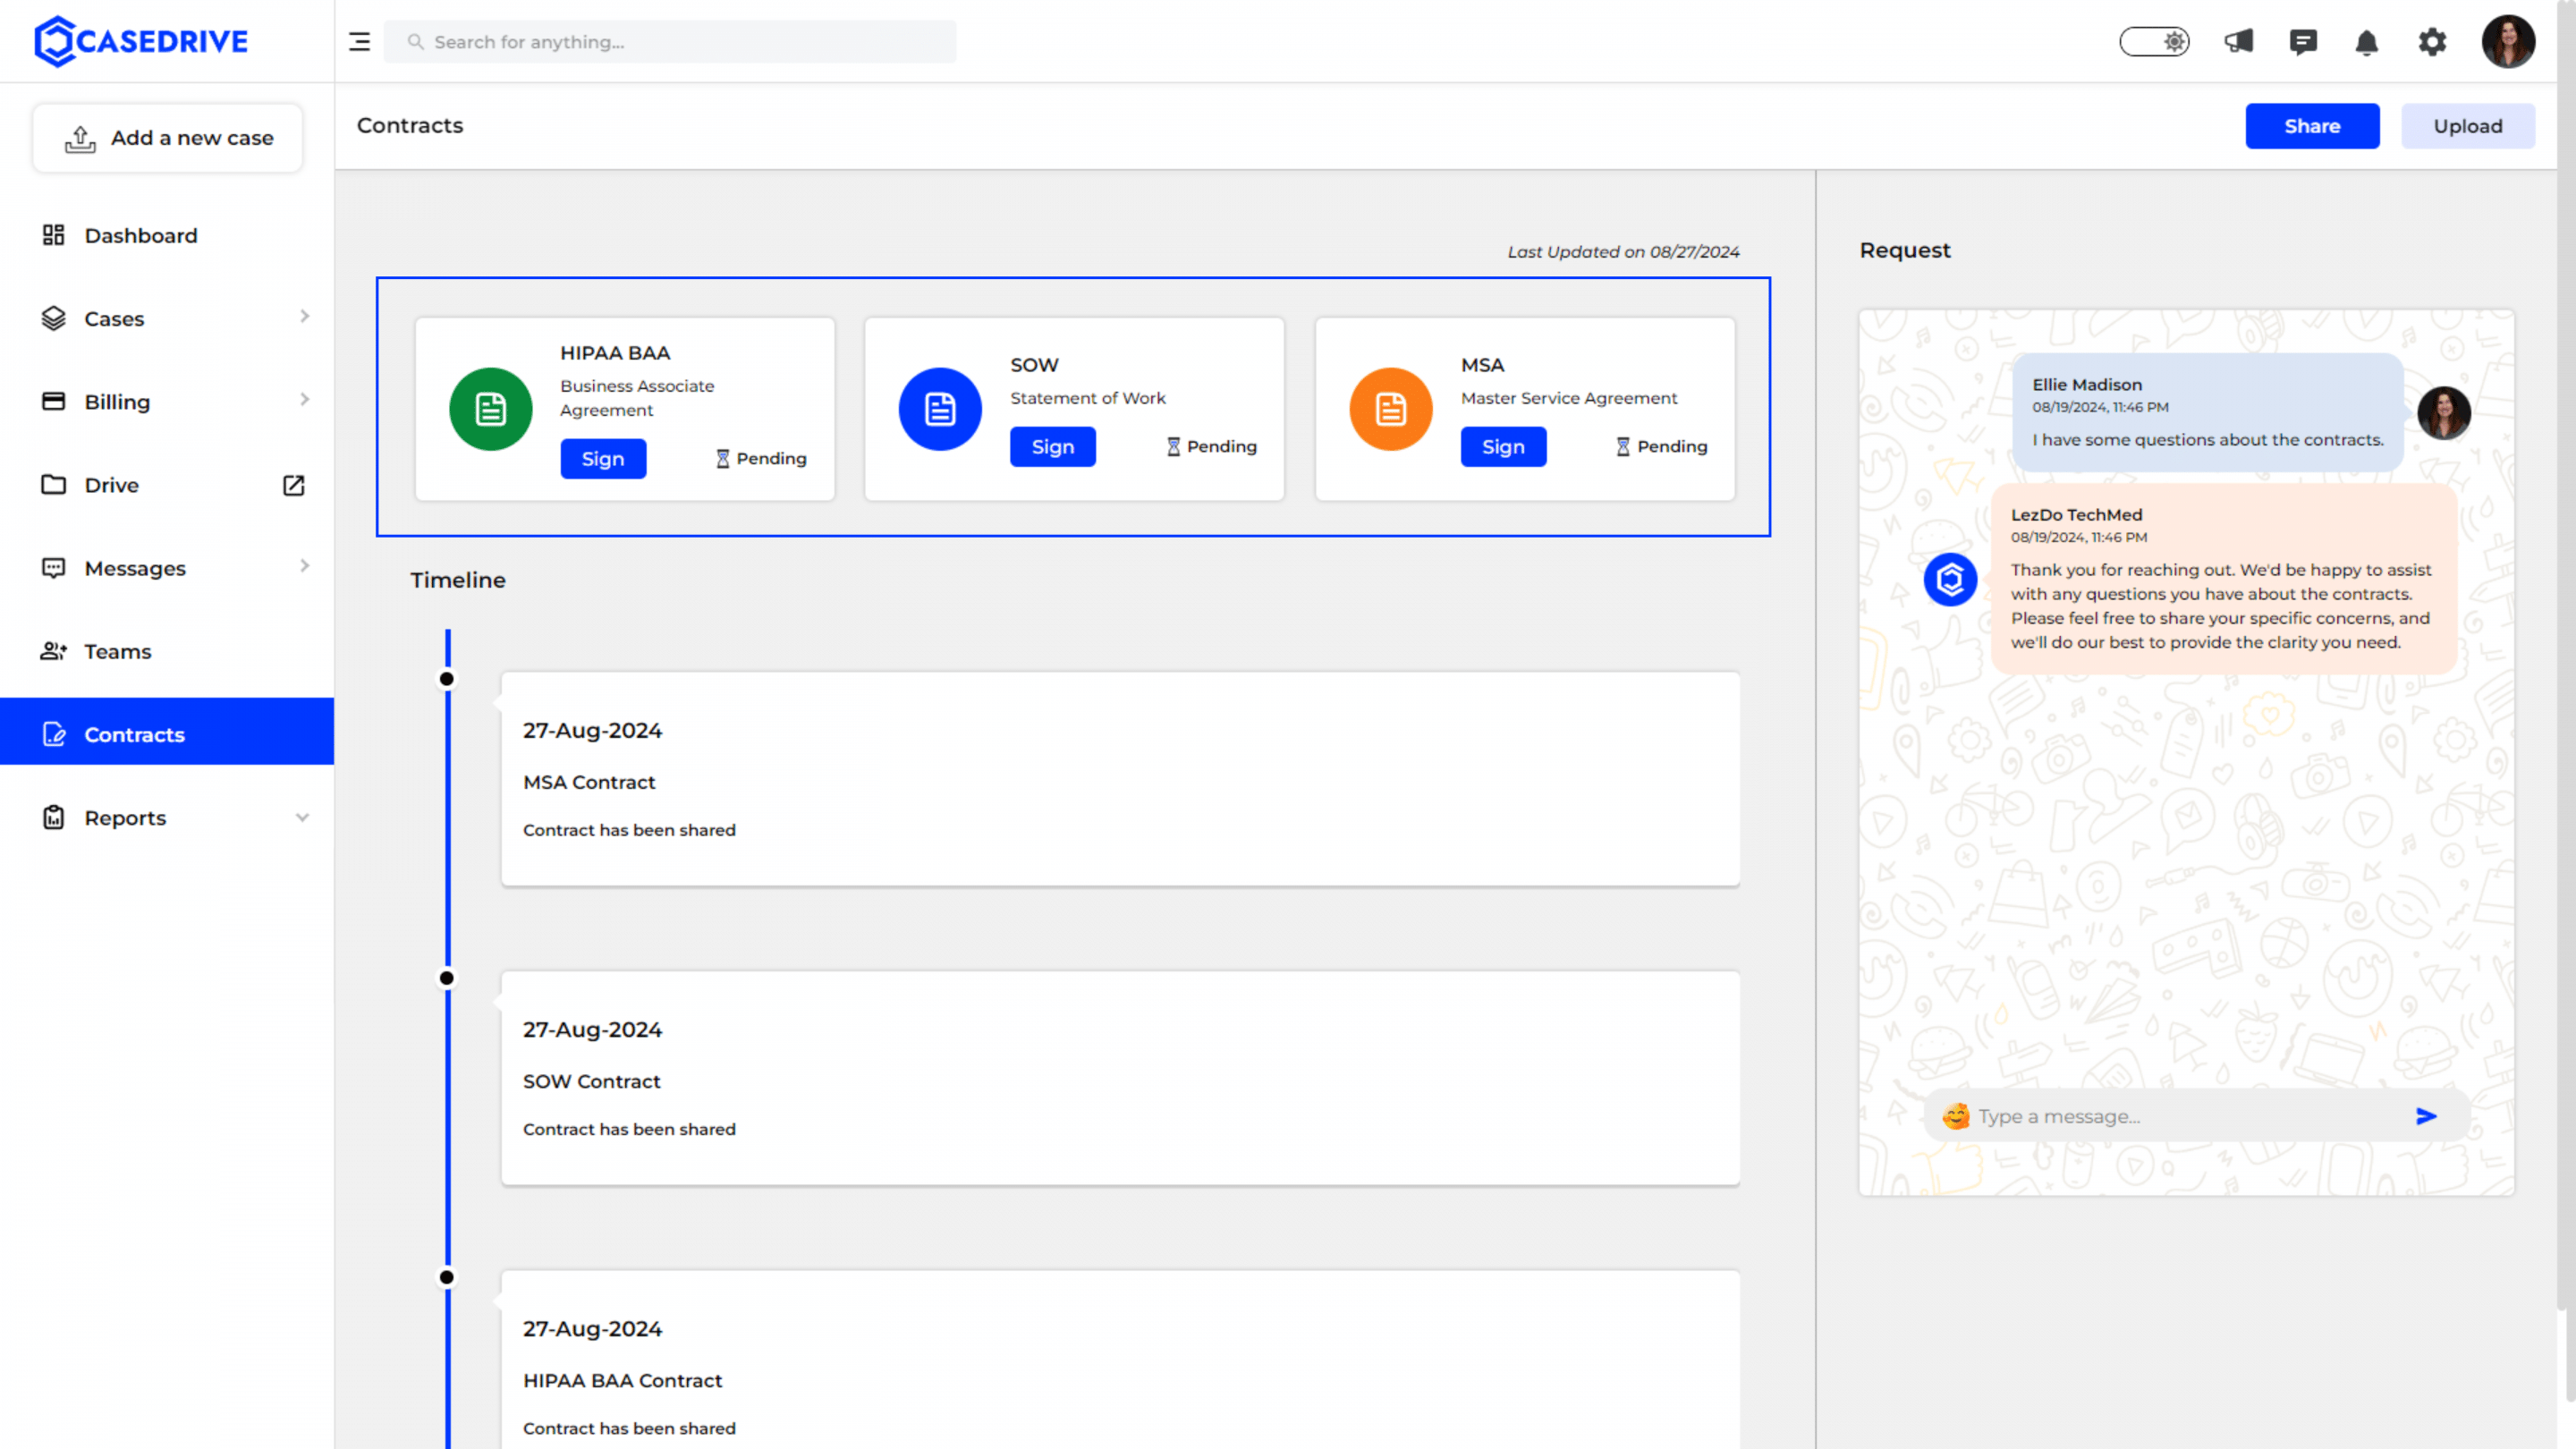2576x1449 pixels.
Task: Click the Cases layers icon
Action: click(53, 318)
